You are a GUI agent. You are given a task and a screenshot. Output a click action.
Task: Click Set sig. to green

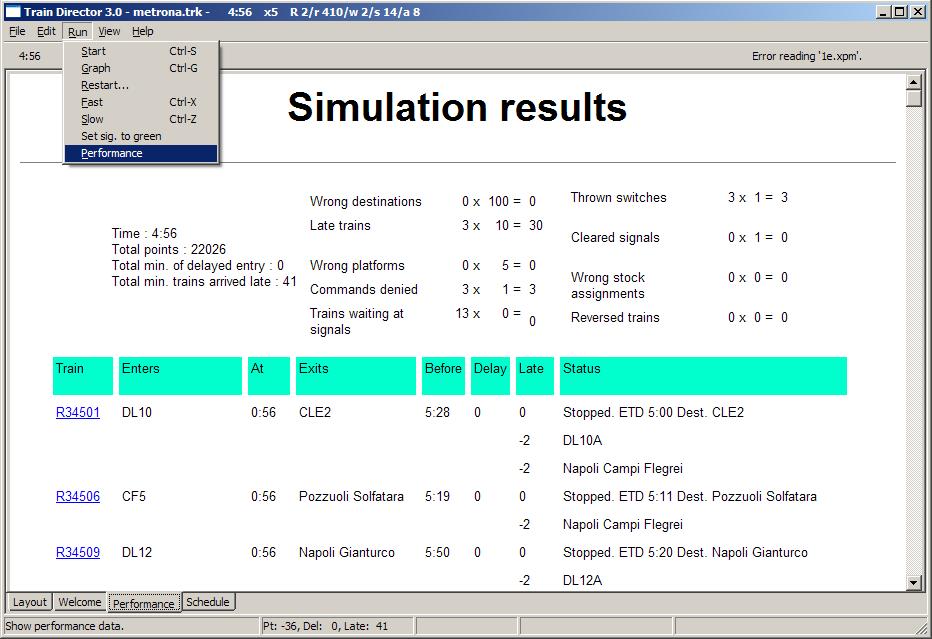(121, 136)
